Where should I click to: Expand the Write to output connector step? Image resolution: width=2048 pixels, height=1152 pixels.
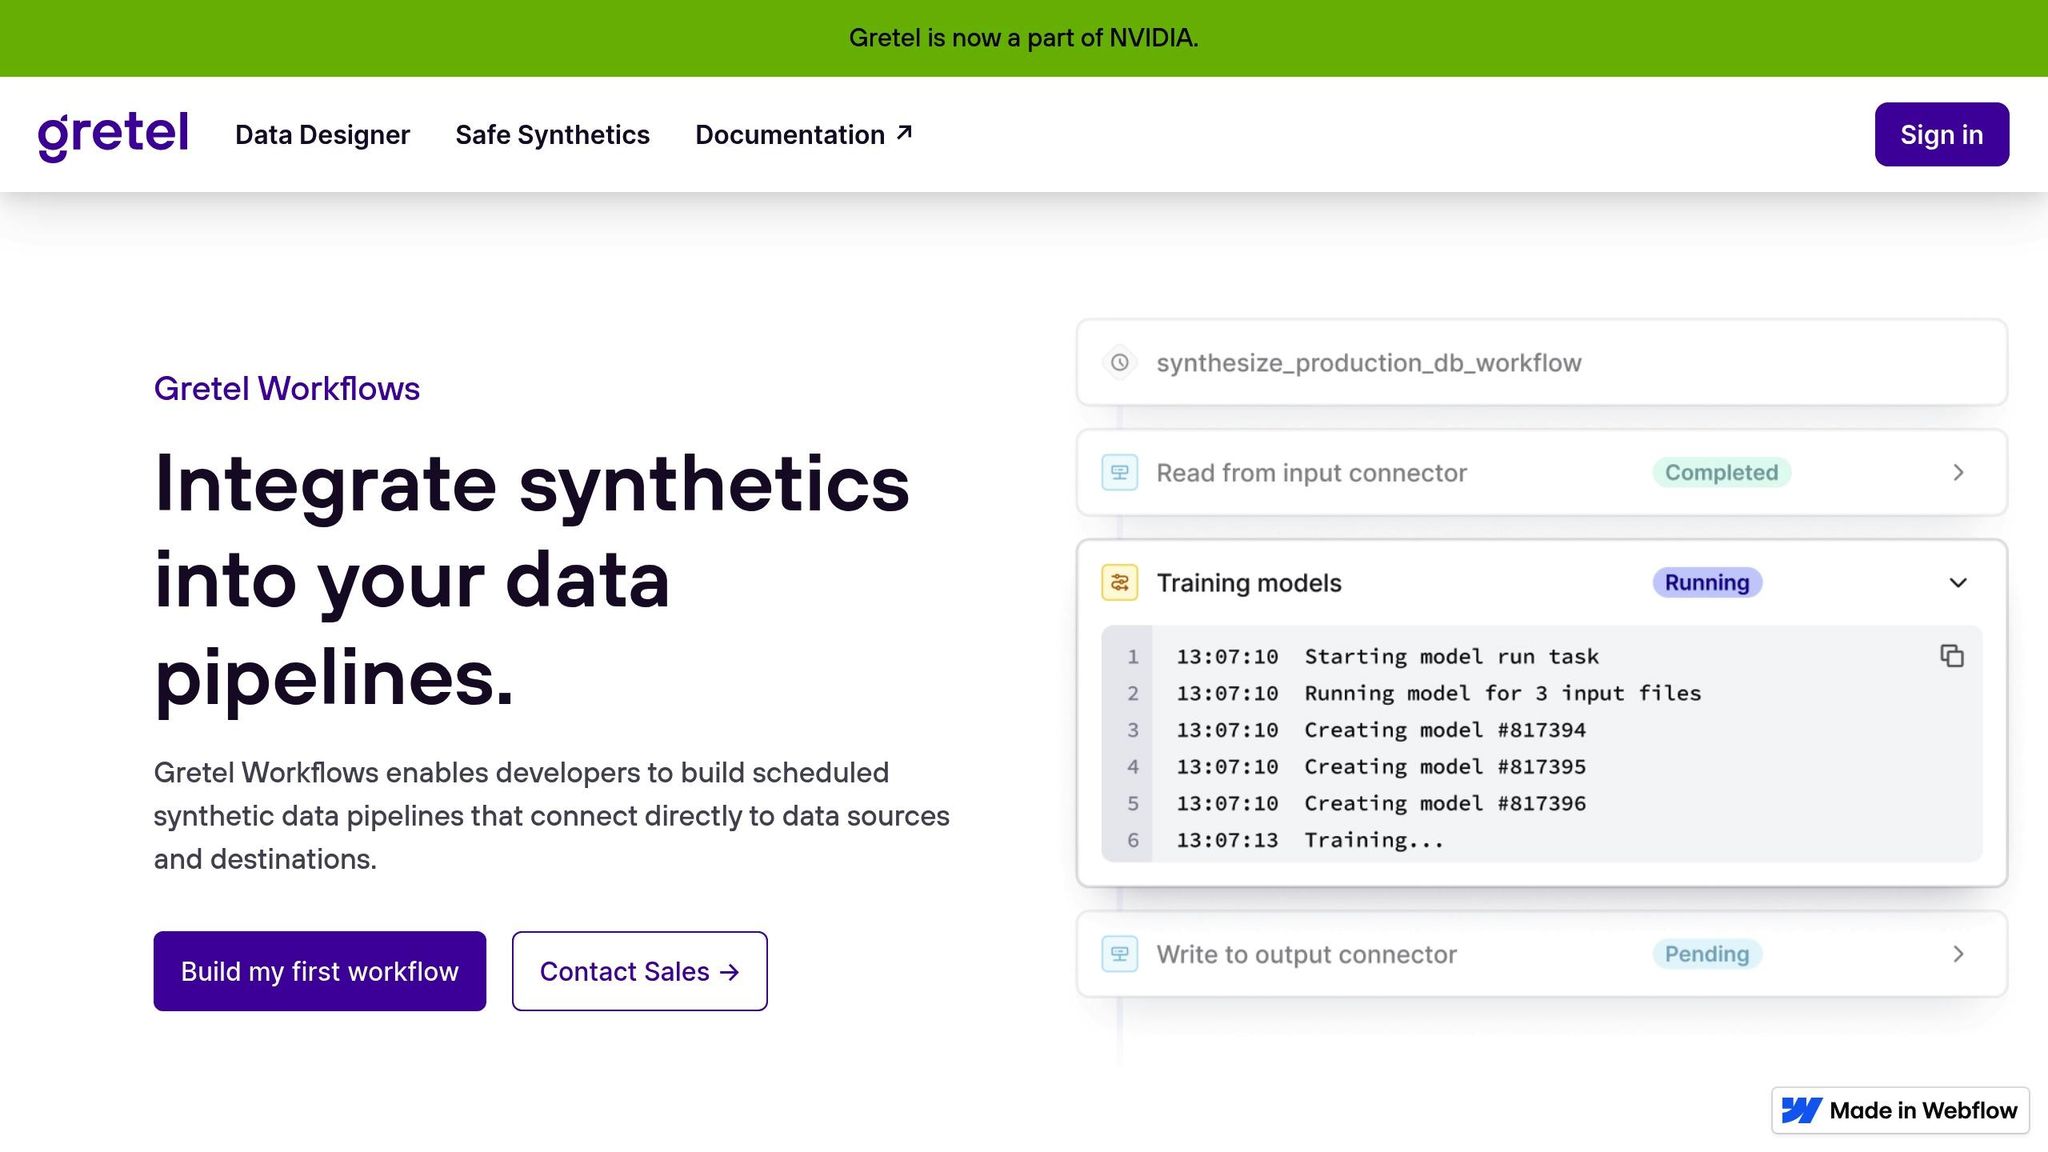click(1958, 954)
